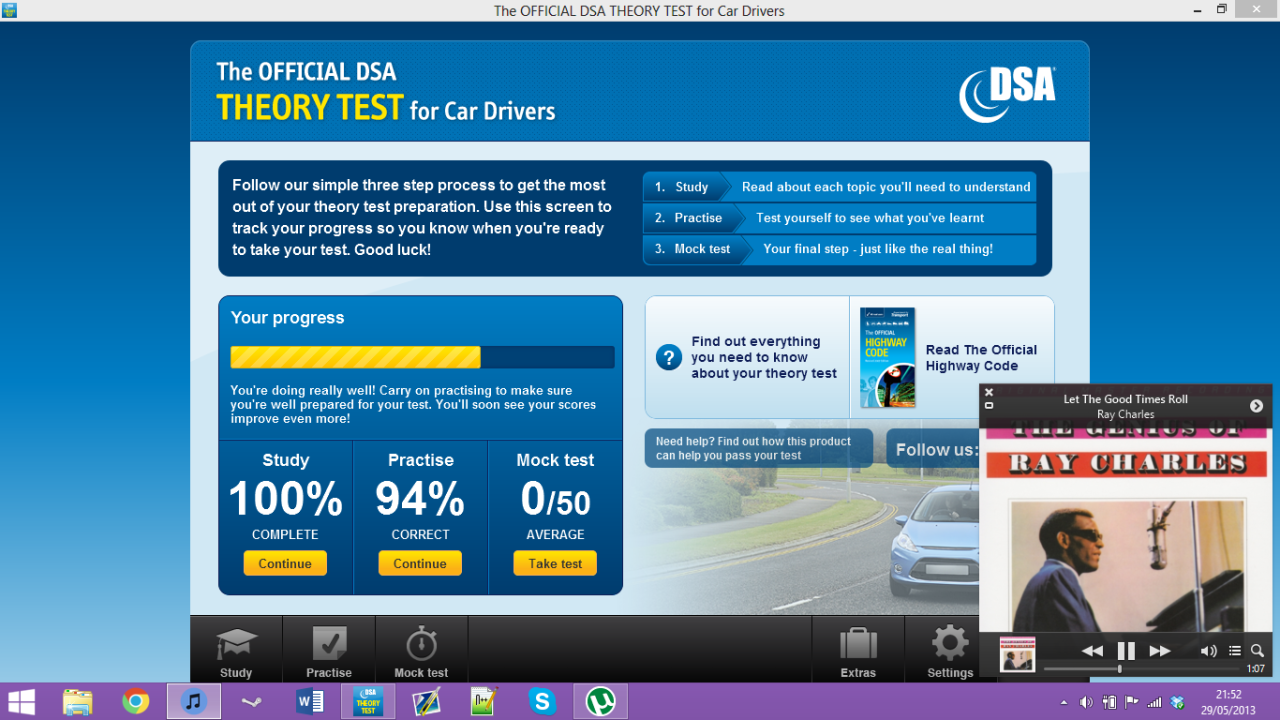Click the Dropbox tray icon
This screenshot has width=1280, height=720.
coord(1178,703)
